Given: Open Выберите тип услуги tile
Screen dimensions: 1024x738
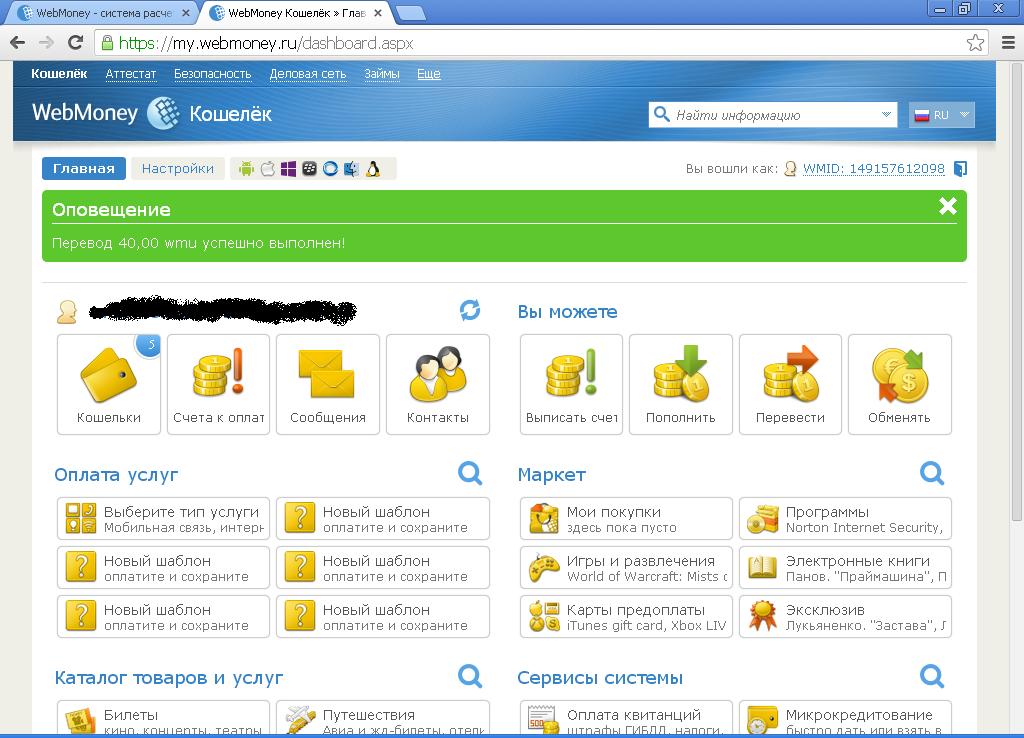Looking at the screenshot, I should point(163,519).
